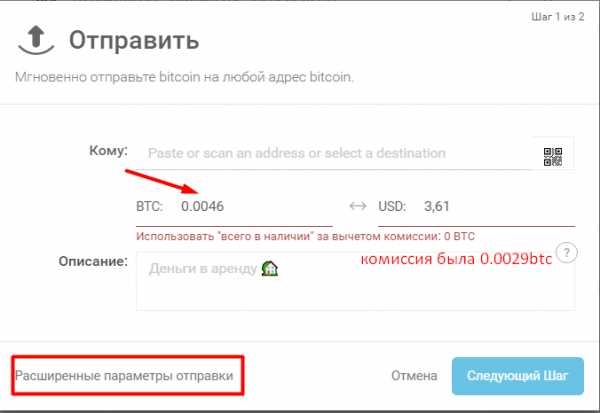Click the QR code scan icon
Viewport: 600px width, 413px height.
(x=553, y=157)
